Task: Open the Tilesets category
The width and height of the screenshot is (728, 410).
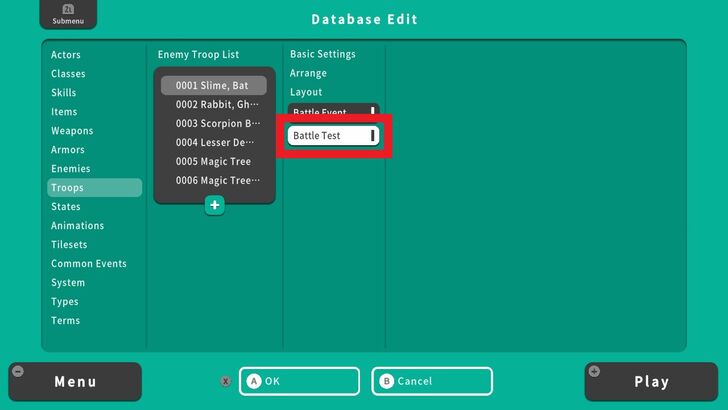Action: [x=69, y=245]
